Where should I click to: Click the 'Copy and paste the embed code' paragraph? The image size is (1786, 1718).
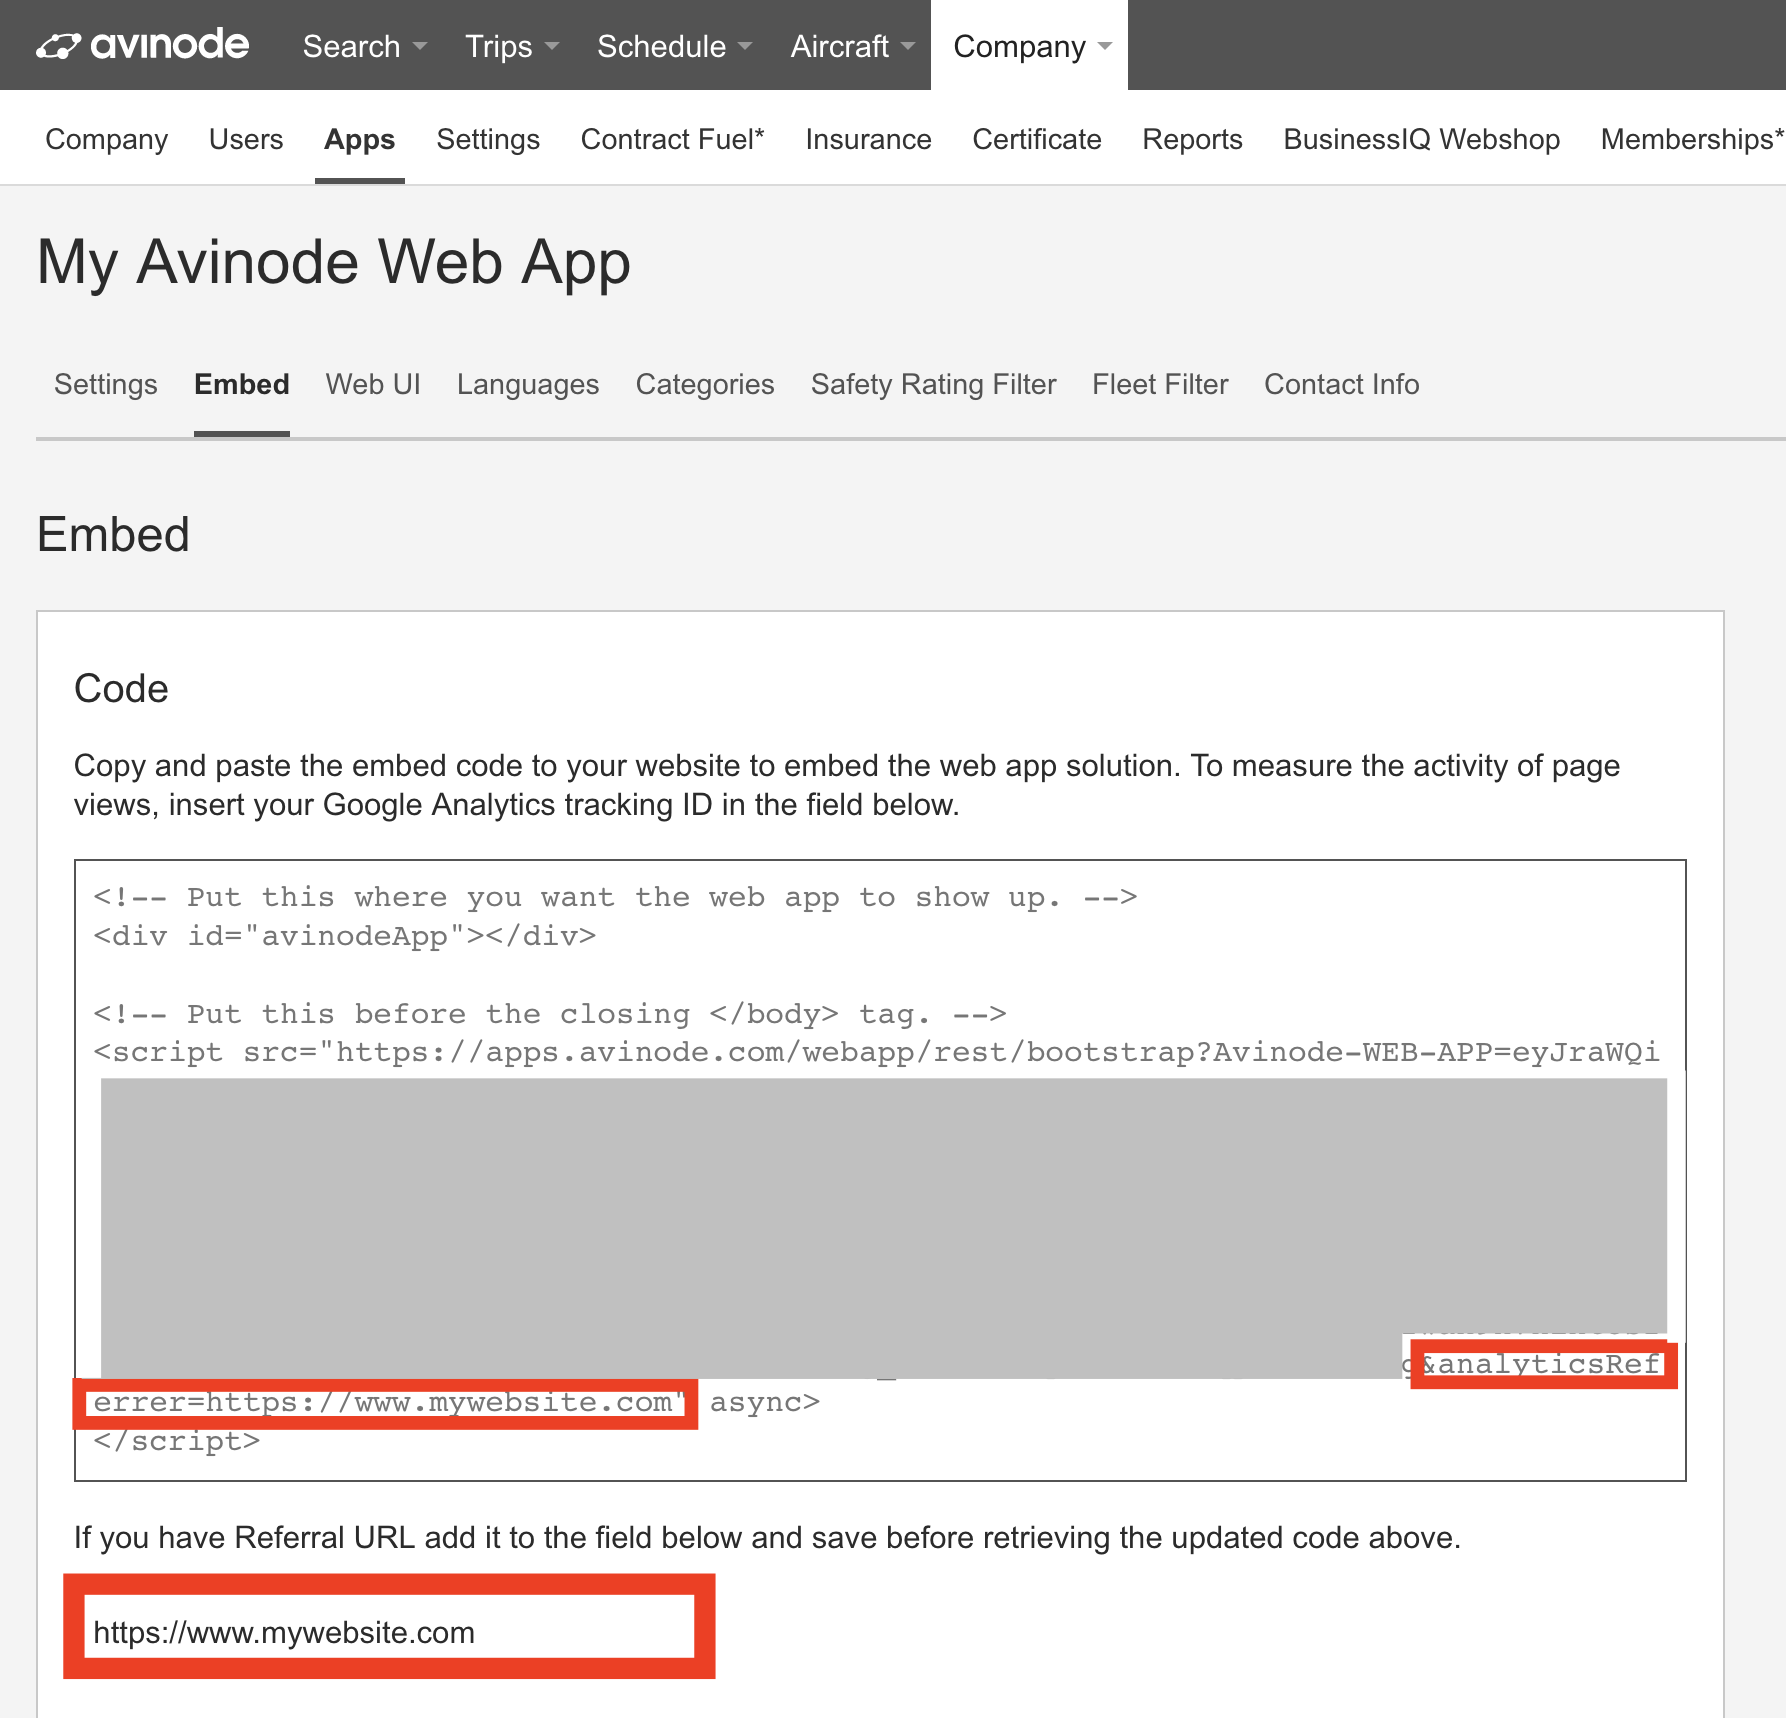point(847,785)
